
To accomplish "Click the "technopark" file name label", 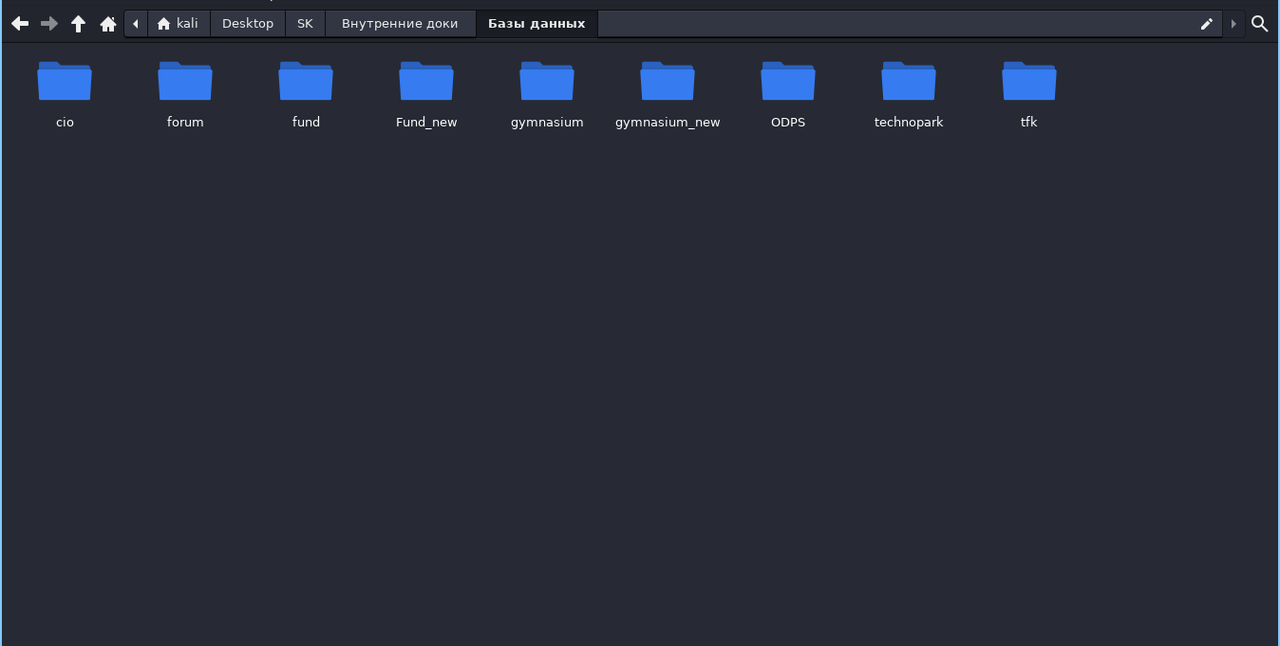I will pos(908,122).
